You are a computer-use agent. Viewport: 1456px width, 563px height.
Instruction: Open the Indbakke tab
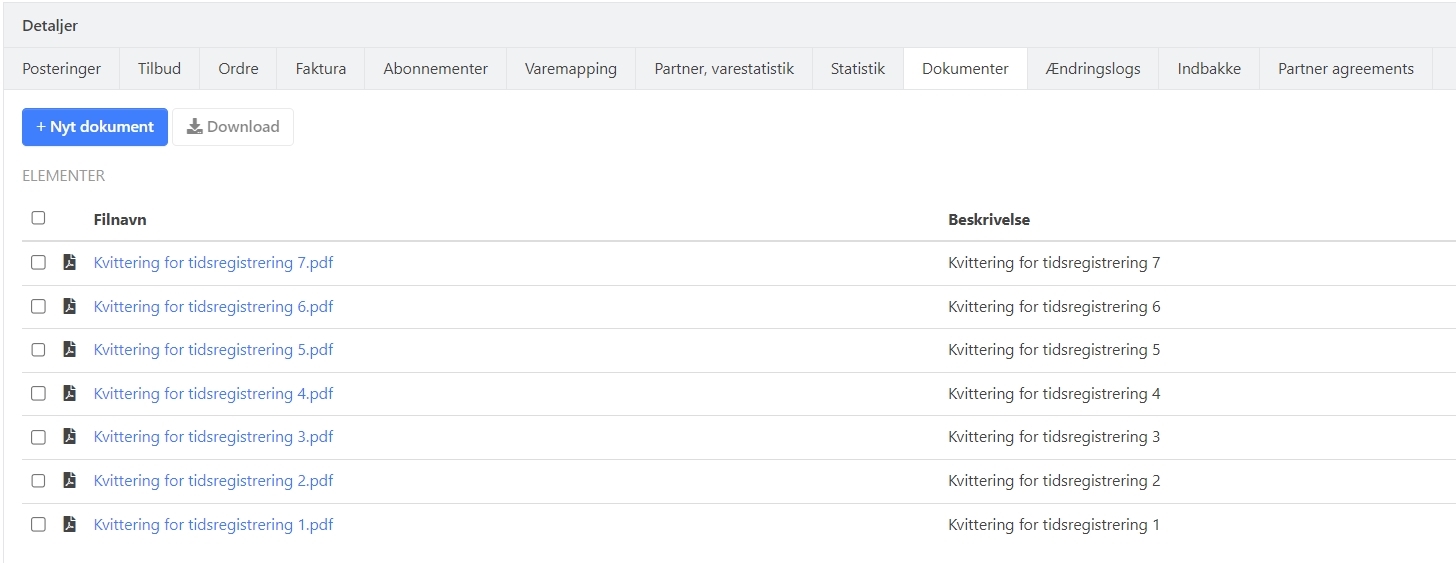[1209, 69]
